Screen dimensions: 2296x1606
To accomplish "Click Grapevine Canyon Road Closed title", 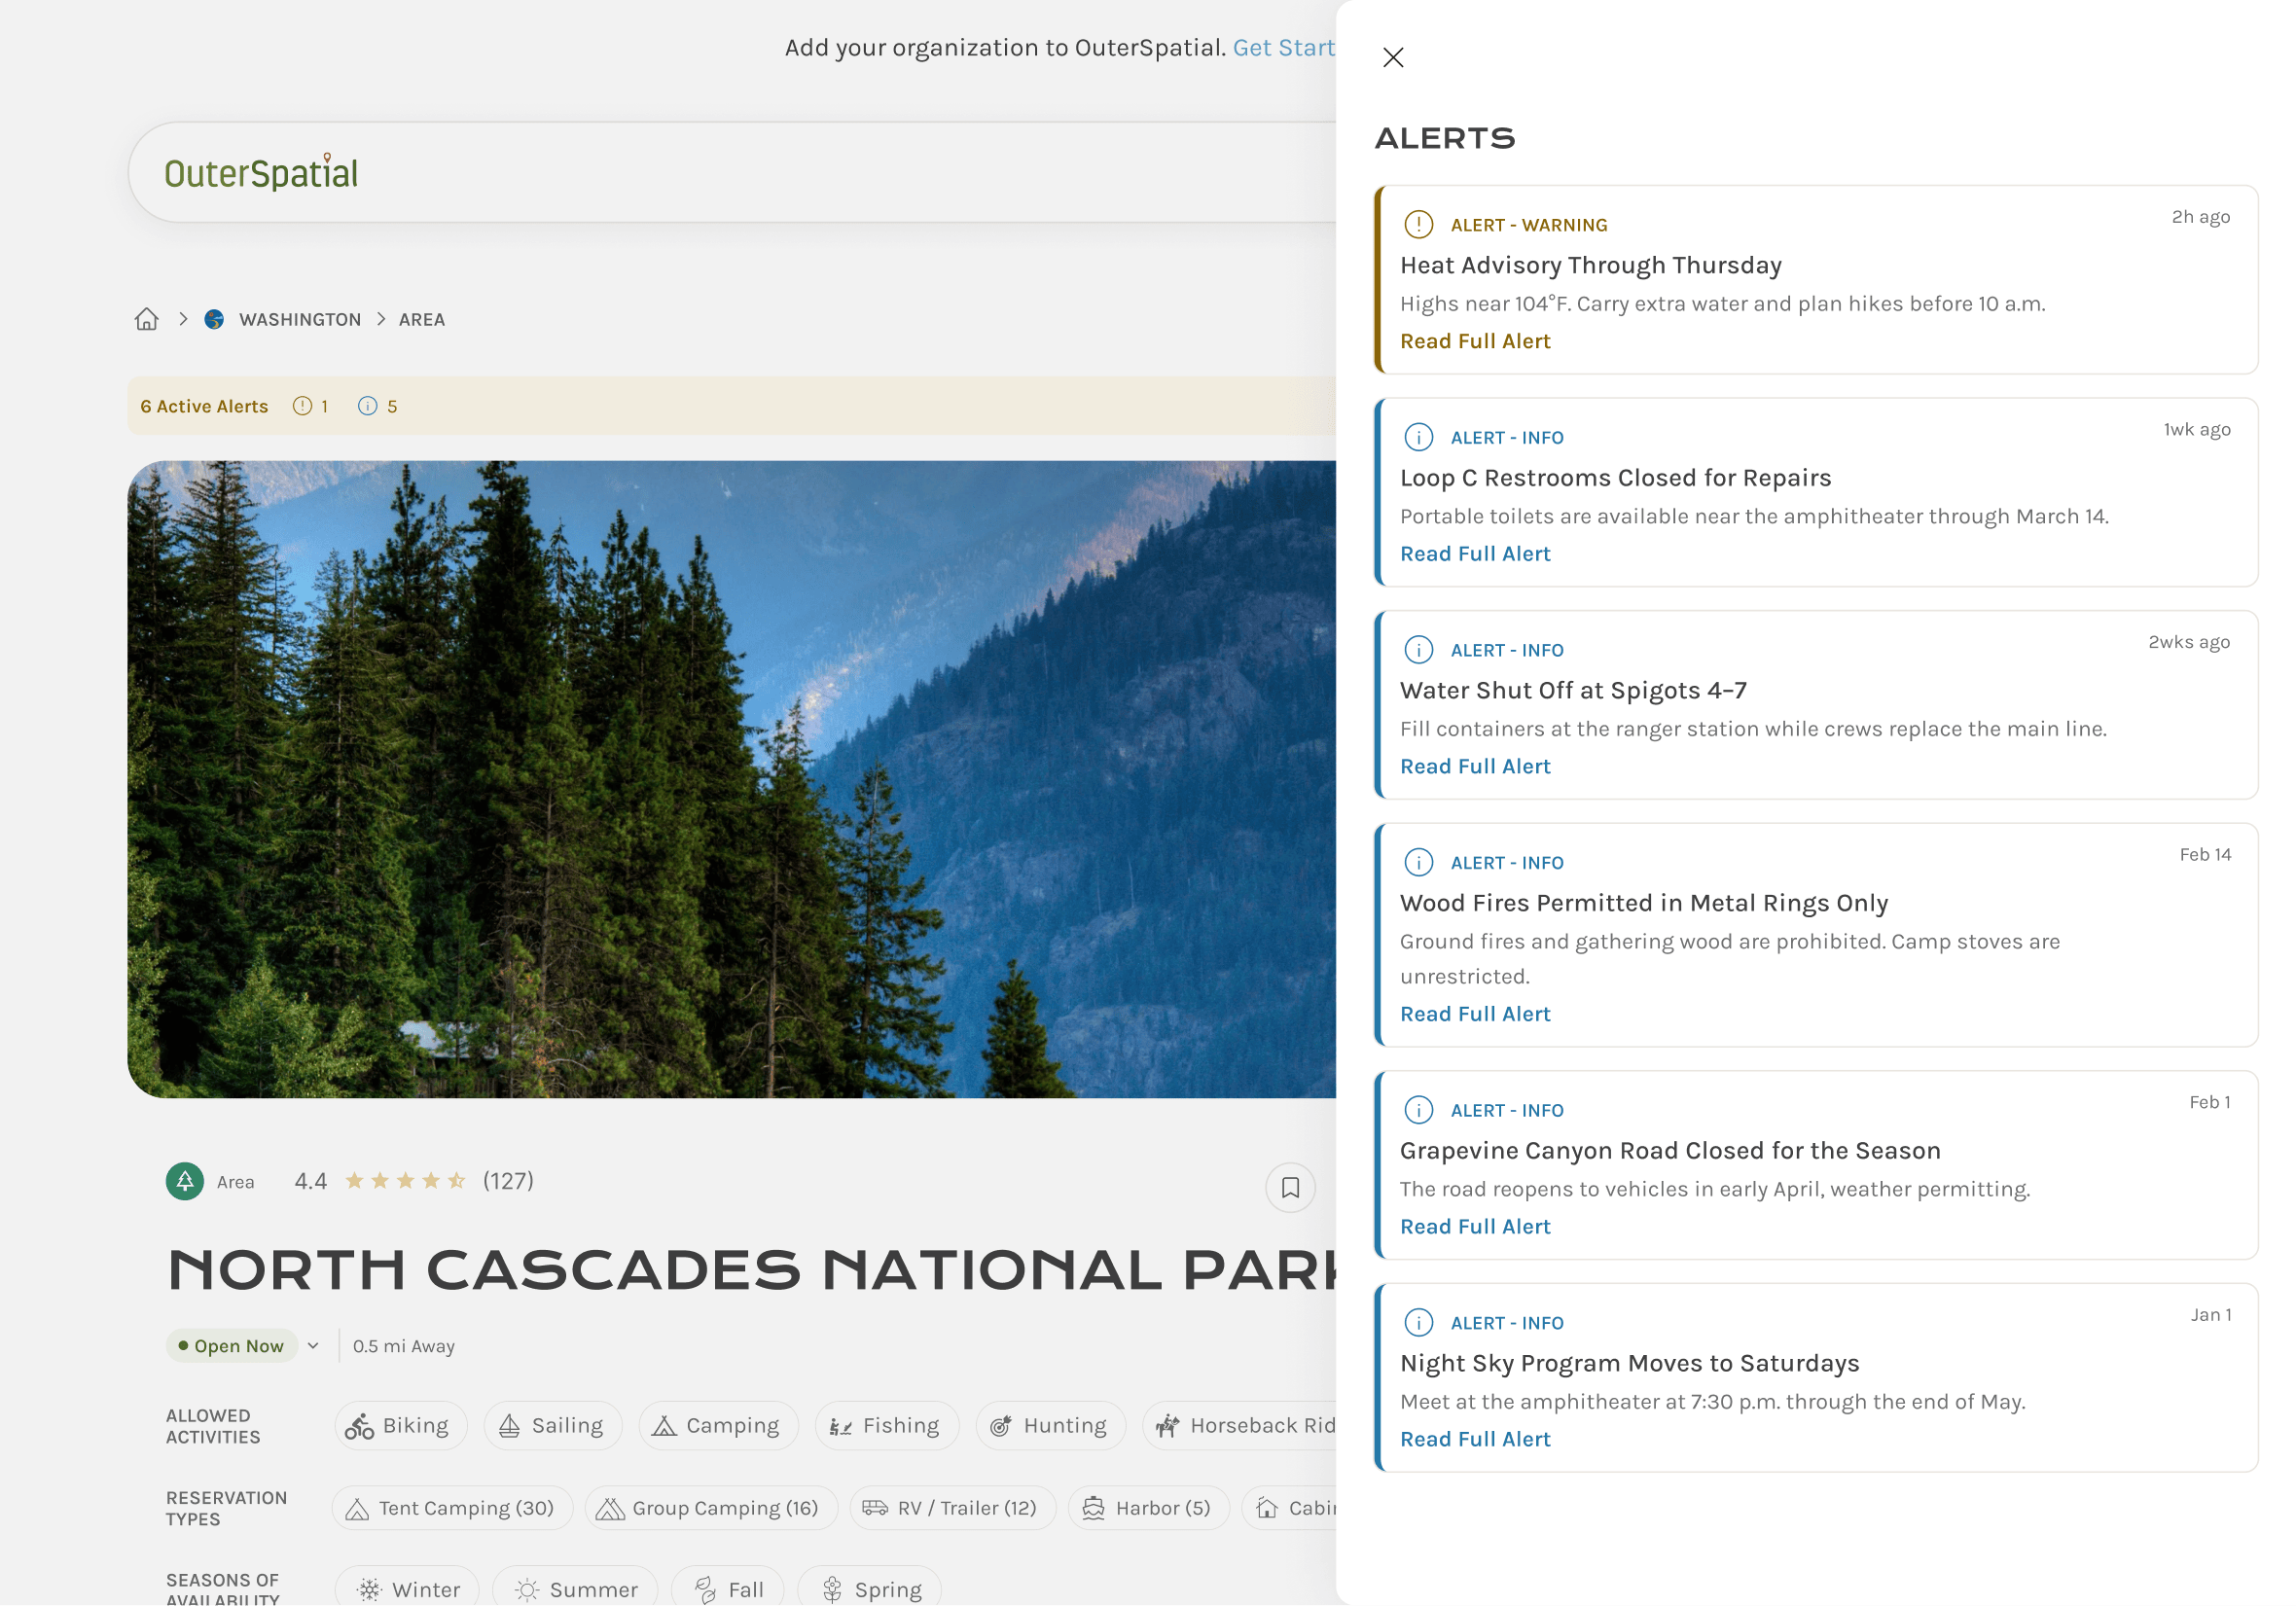I will coord(1670,1151).
